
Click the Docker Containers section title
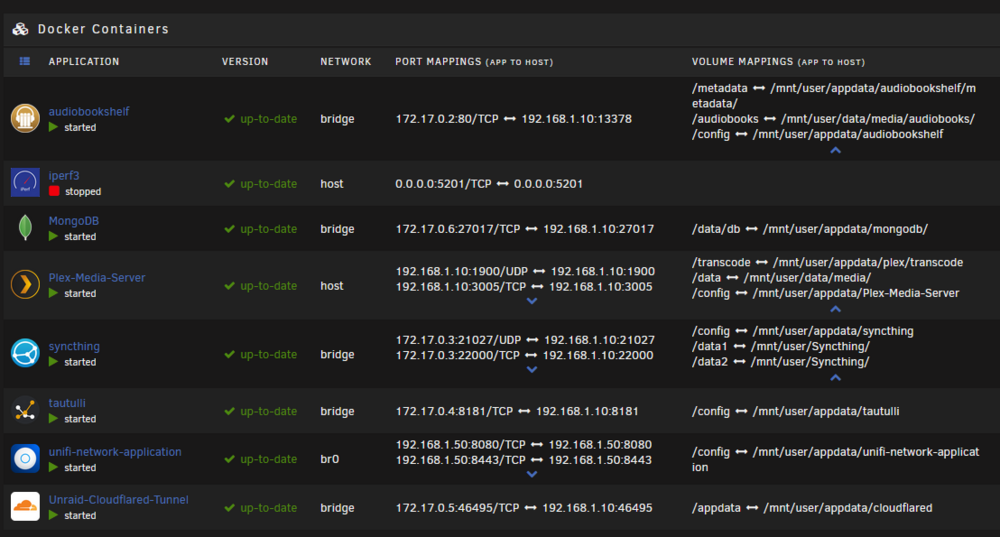[x=103, y=29]
